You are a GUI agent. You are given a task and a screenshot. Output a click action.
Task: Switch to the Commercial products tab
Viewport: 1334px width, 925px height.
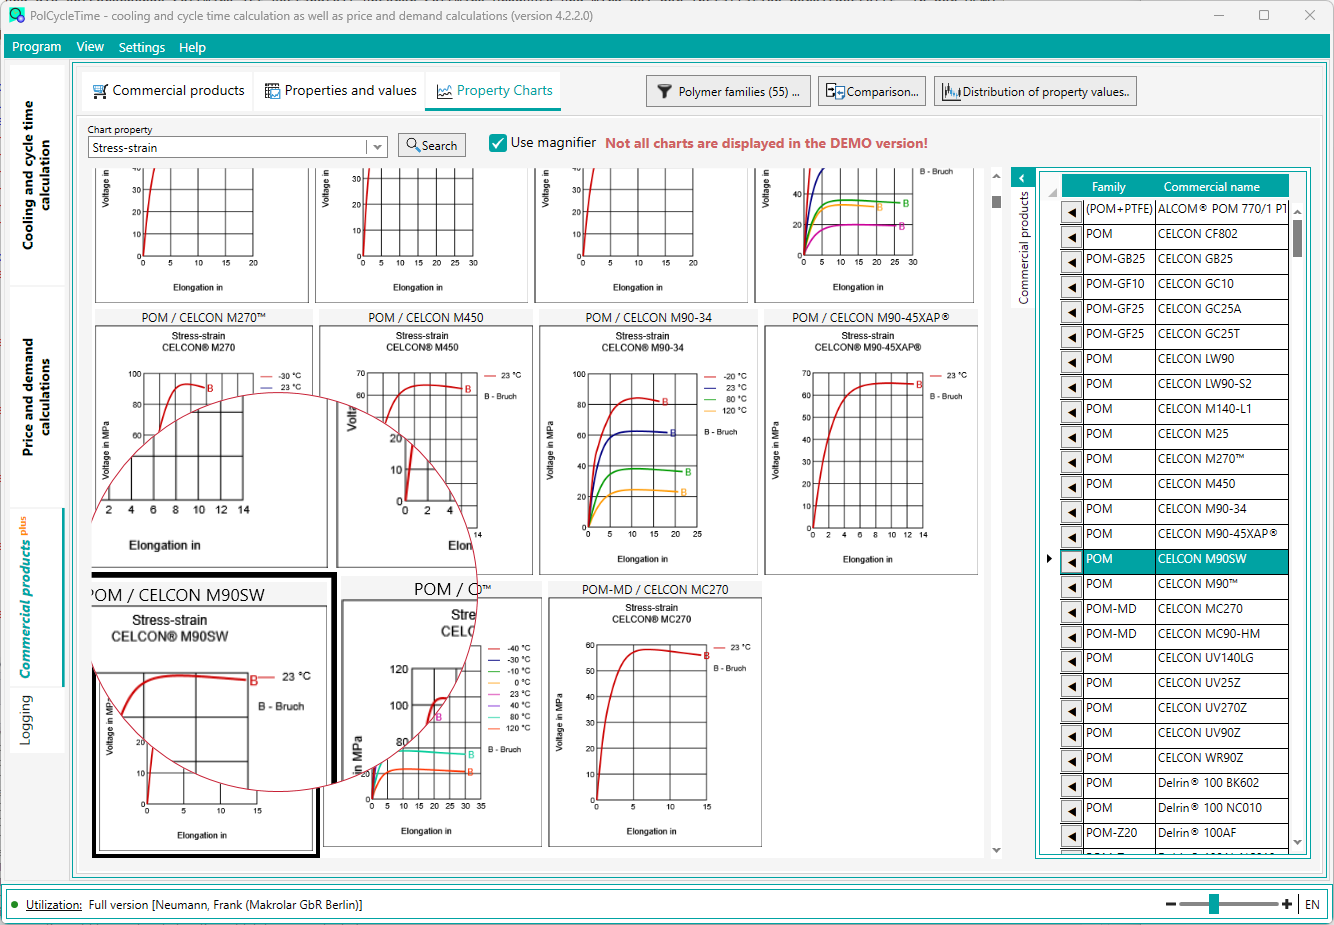tap(168, 90)
